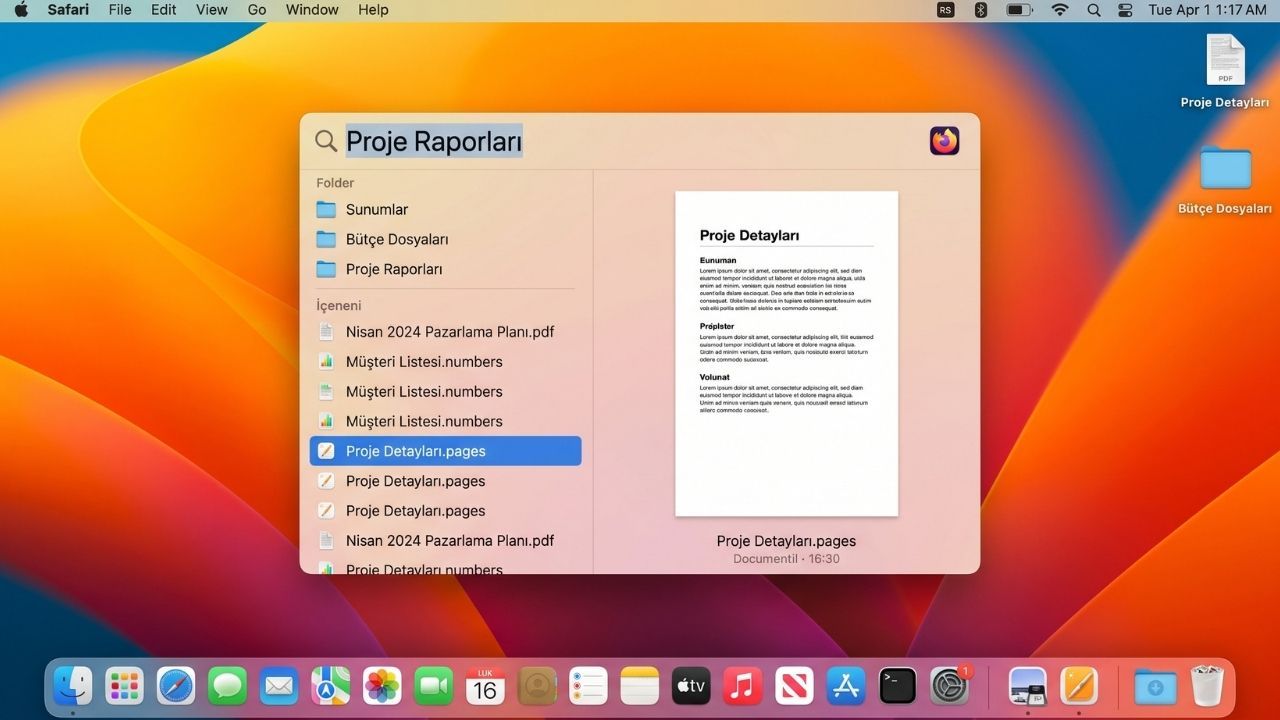
Task: Select the highlighted Proje Detayları.pages result
Action: click(x=445, y=451)
